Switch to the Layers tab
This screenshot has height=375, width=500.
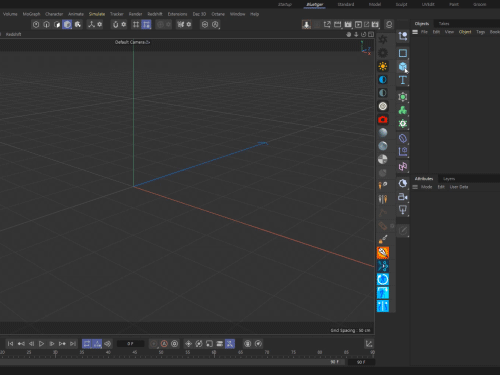(449, 179)
